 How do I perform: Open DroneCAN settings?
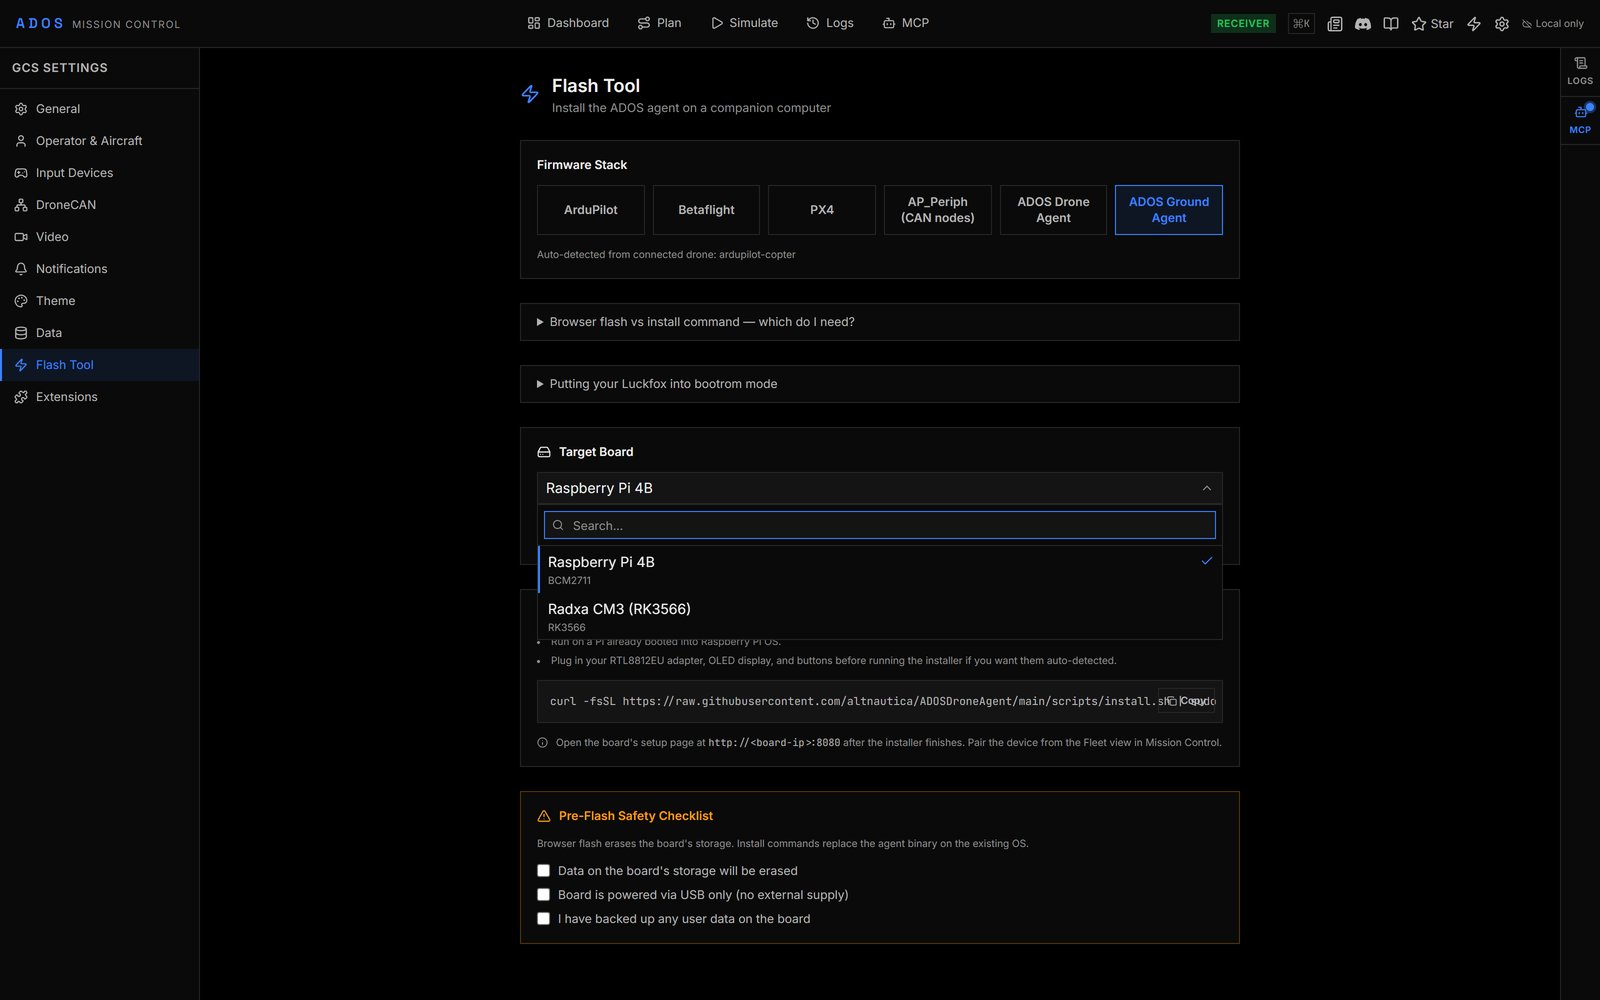(x=100, y=205)
